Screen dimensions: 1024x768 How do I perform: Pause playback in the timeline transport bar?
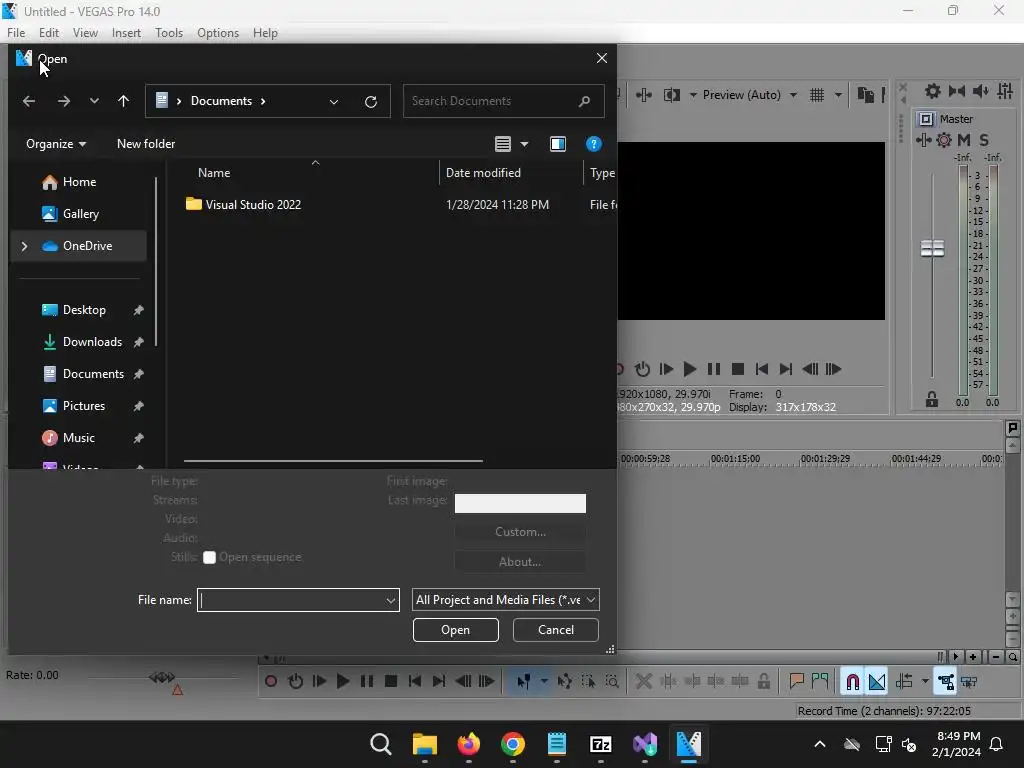367,681
